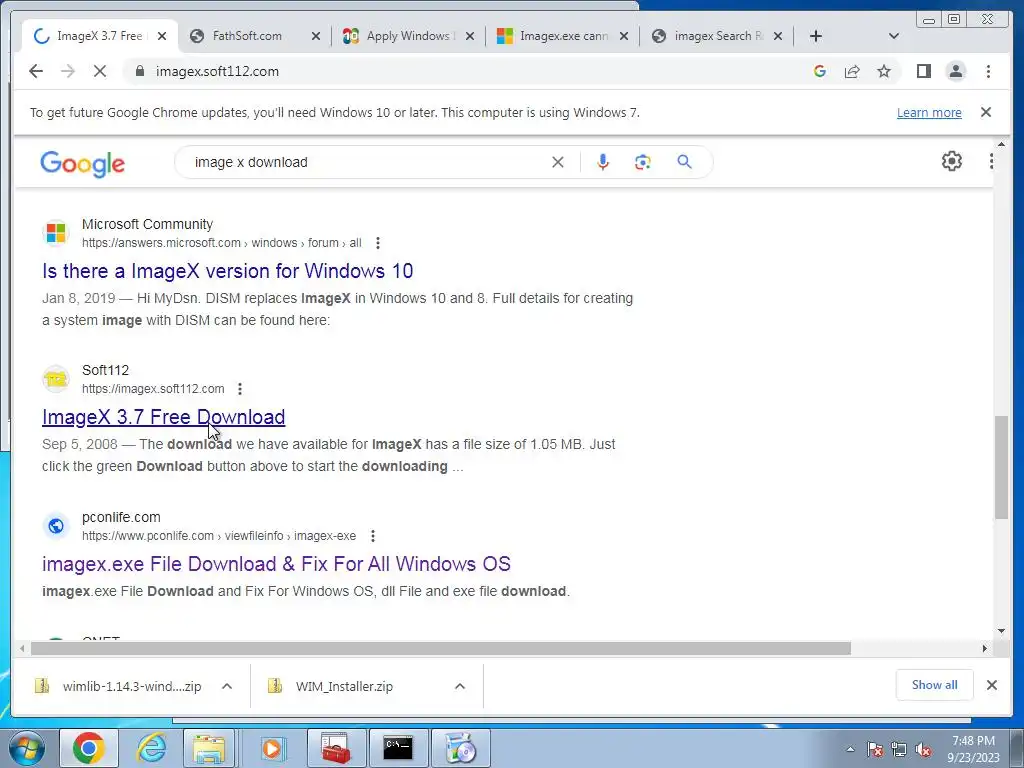The image size is (1024, 768).
Task: Start voice search with the microphone
Action: (603, 162)
